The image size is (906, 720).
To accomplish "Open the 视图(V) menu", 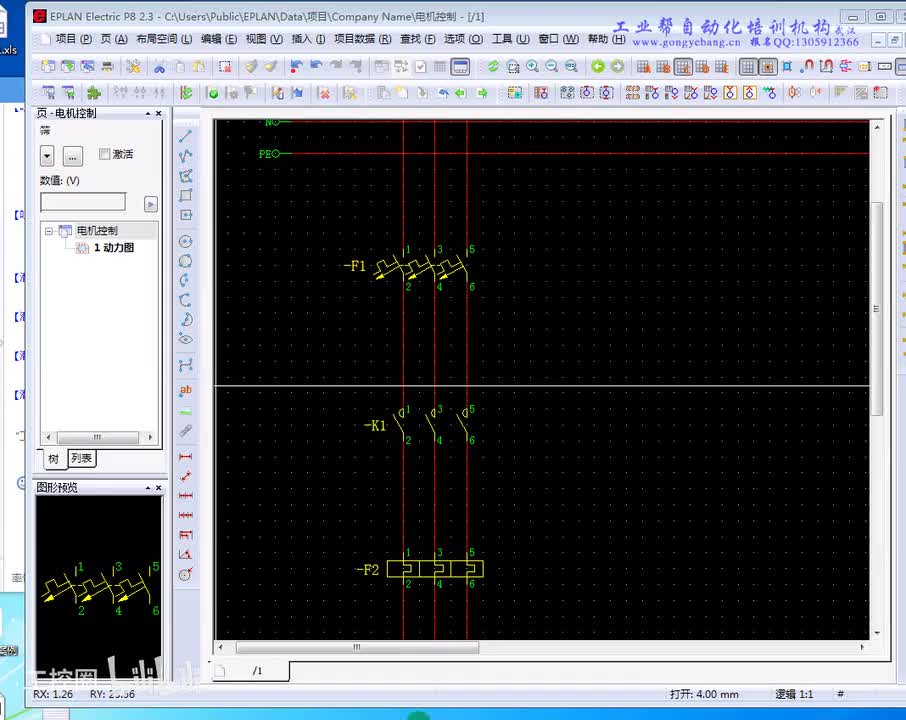I will click(x=264, y=39).
